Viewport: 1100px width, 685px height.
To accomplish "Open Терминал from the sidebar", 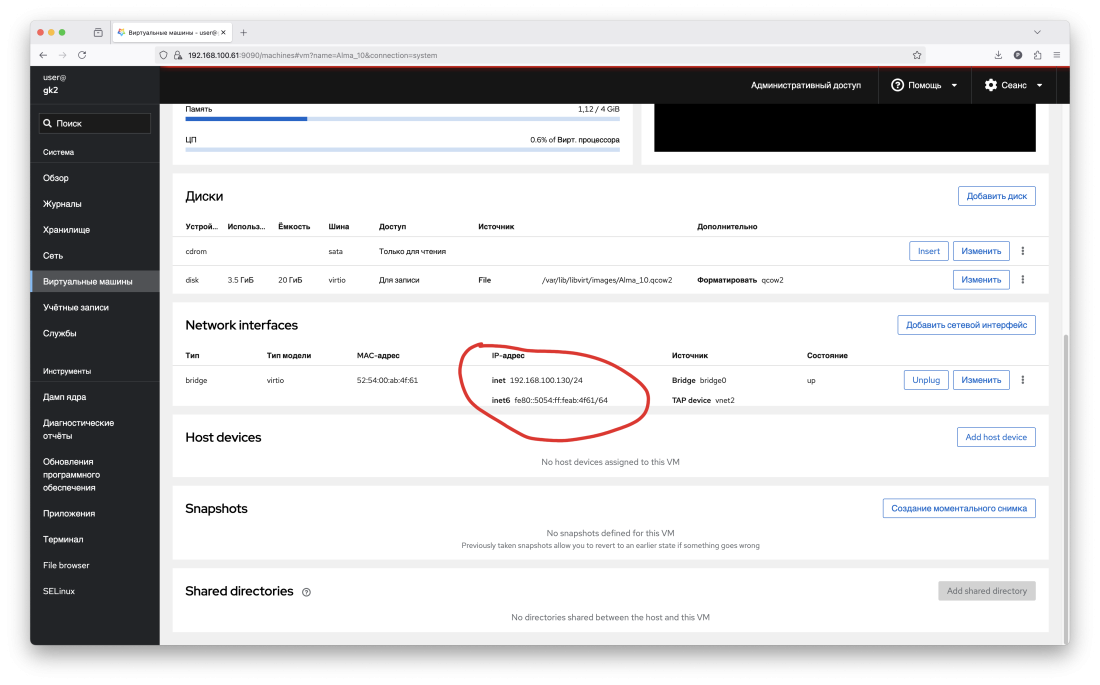I will point(63,540).
